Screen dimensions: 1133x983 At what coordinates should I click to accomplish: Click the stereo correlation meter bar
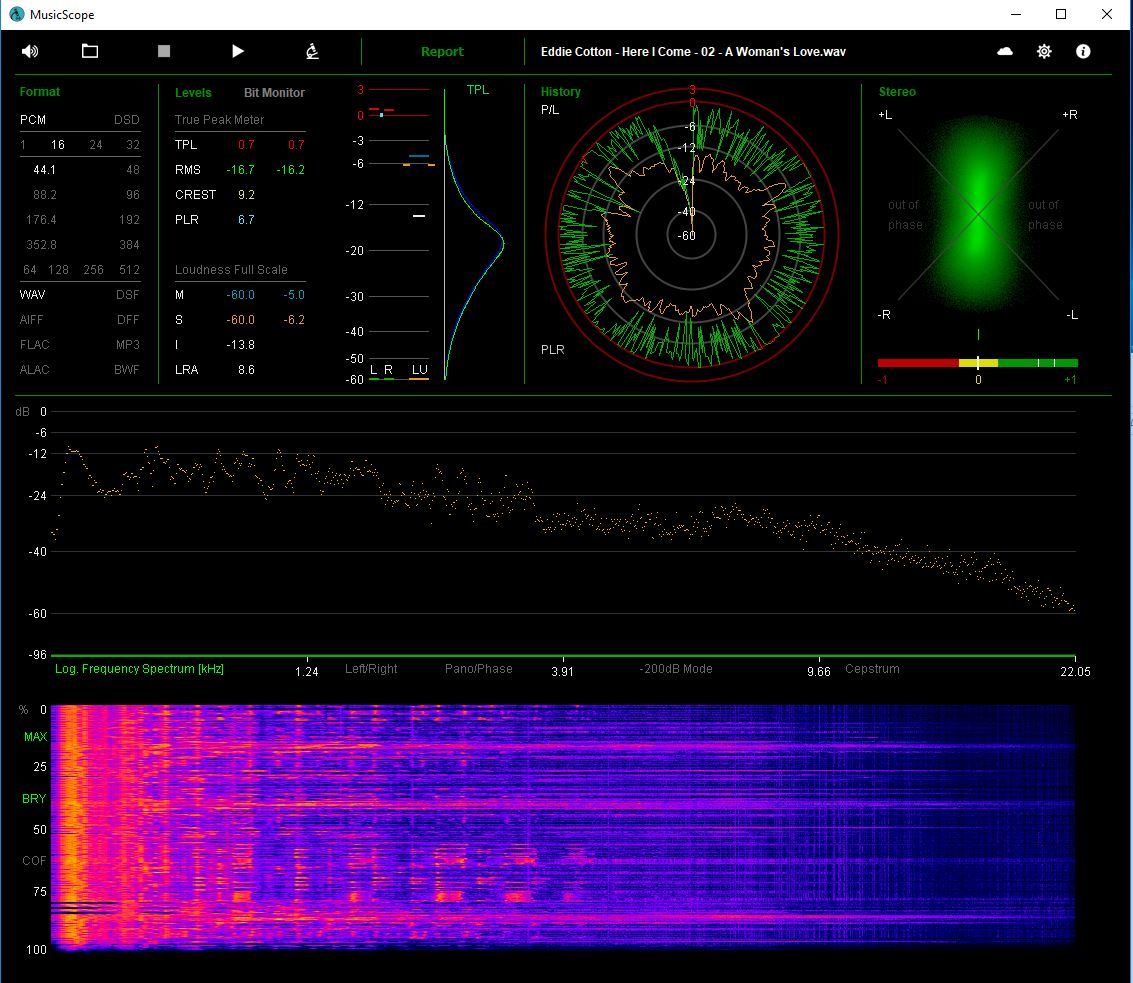[977, 363]
